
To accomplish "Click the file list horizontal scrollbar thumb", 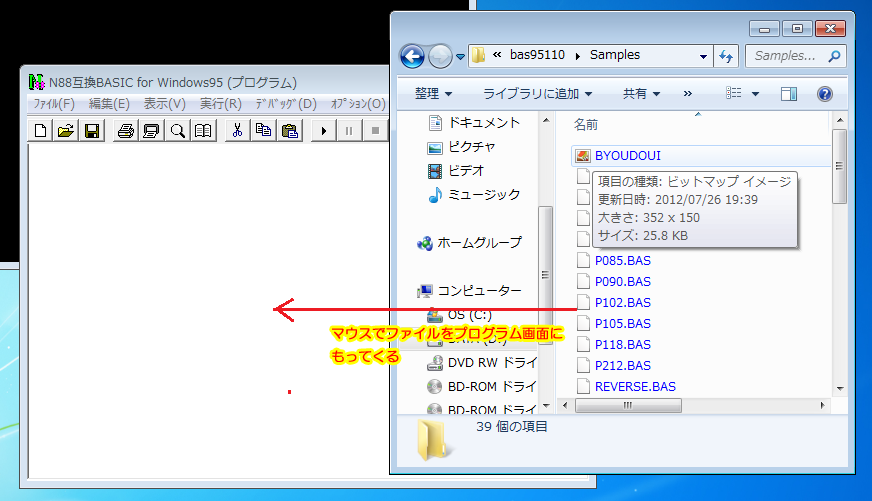I will tap(628, 405).
